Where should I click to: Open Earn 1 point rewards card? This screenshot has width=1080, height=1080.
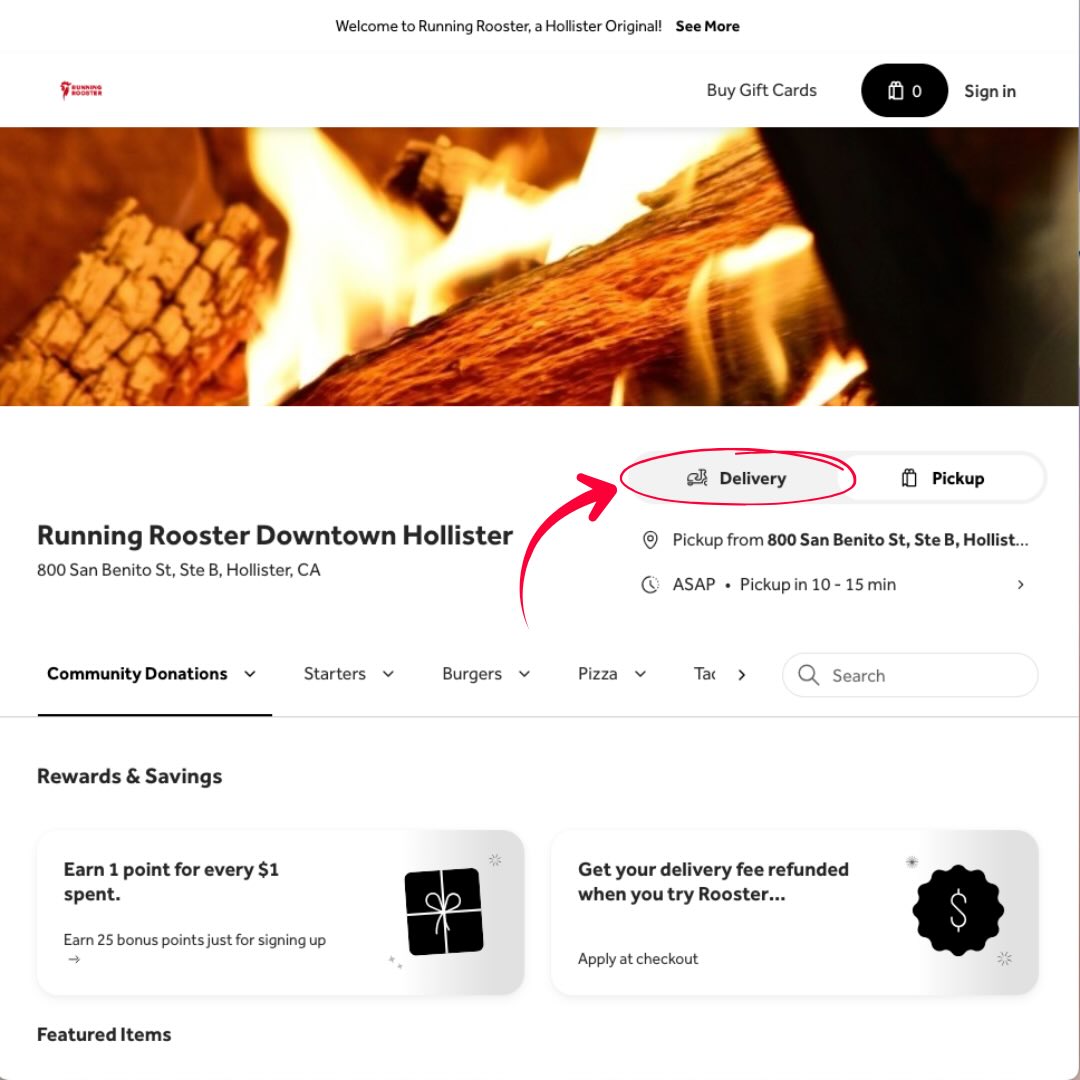[x=280, y=913]
